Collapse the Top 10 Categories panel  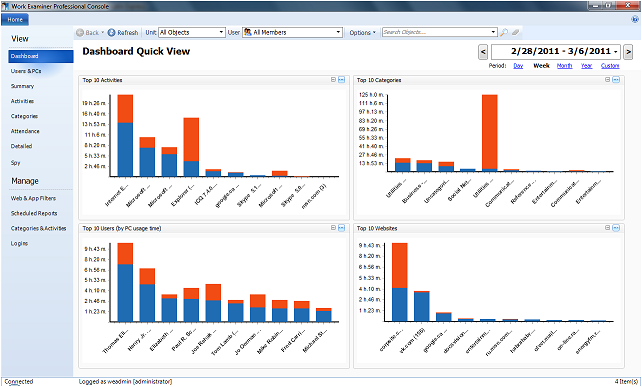pyautogui.click(x=608, y=79)
